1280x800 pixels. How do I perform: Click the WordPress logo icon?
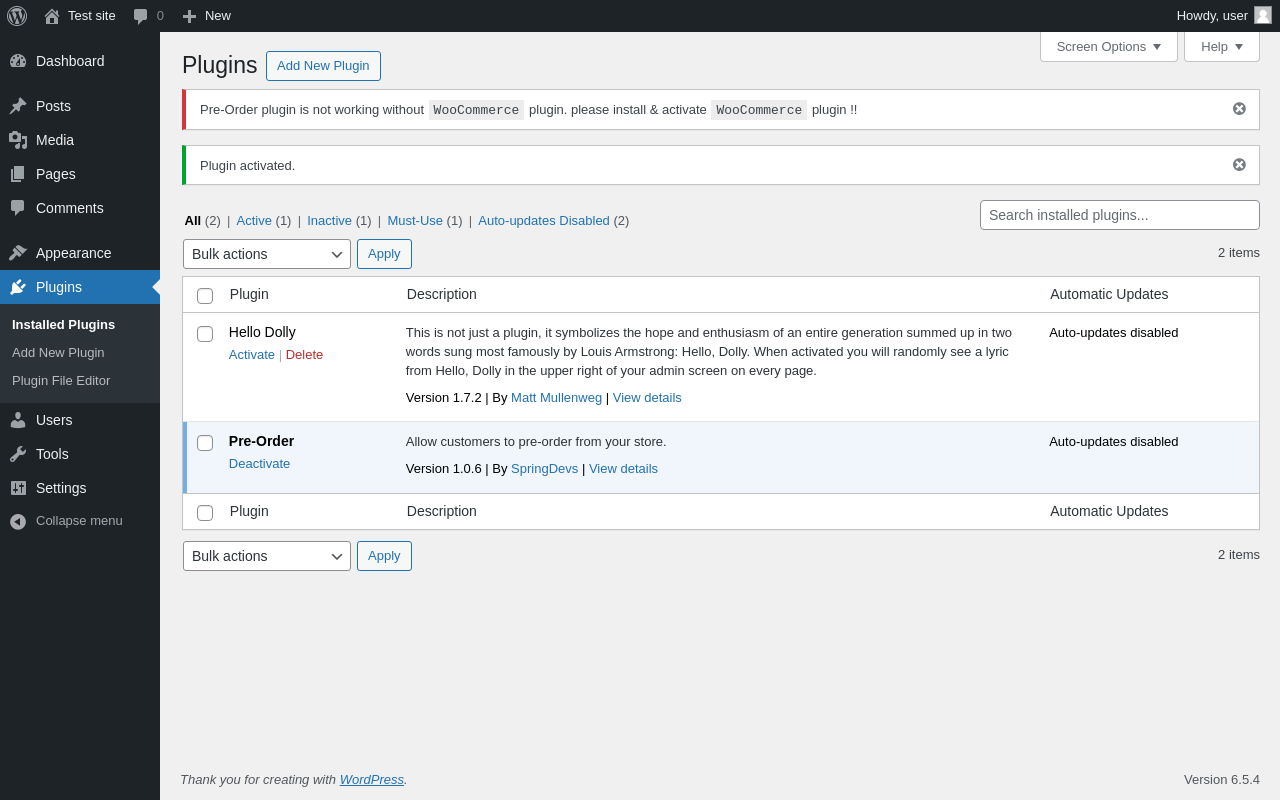[17, 16]
